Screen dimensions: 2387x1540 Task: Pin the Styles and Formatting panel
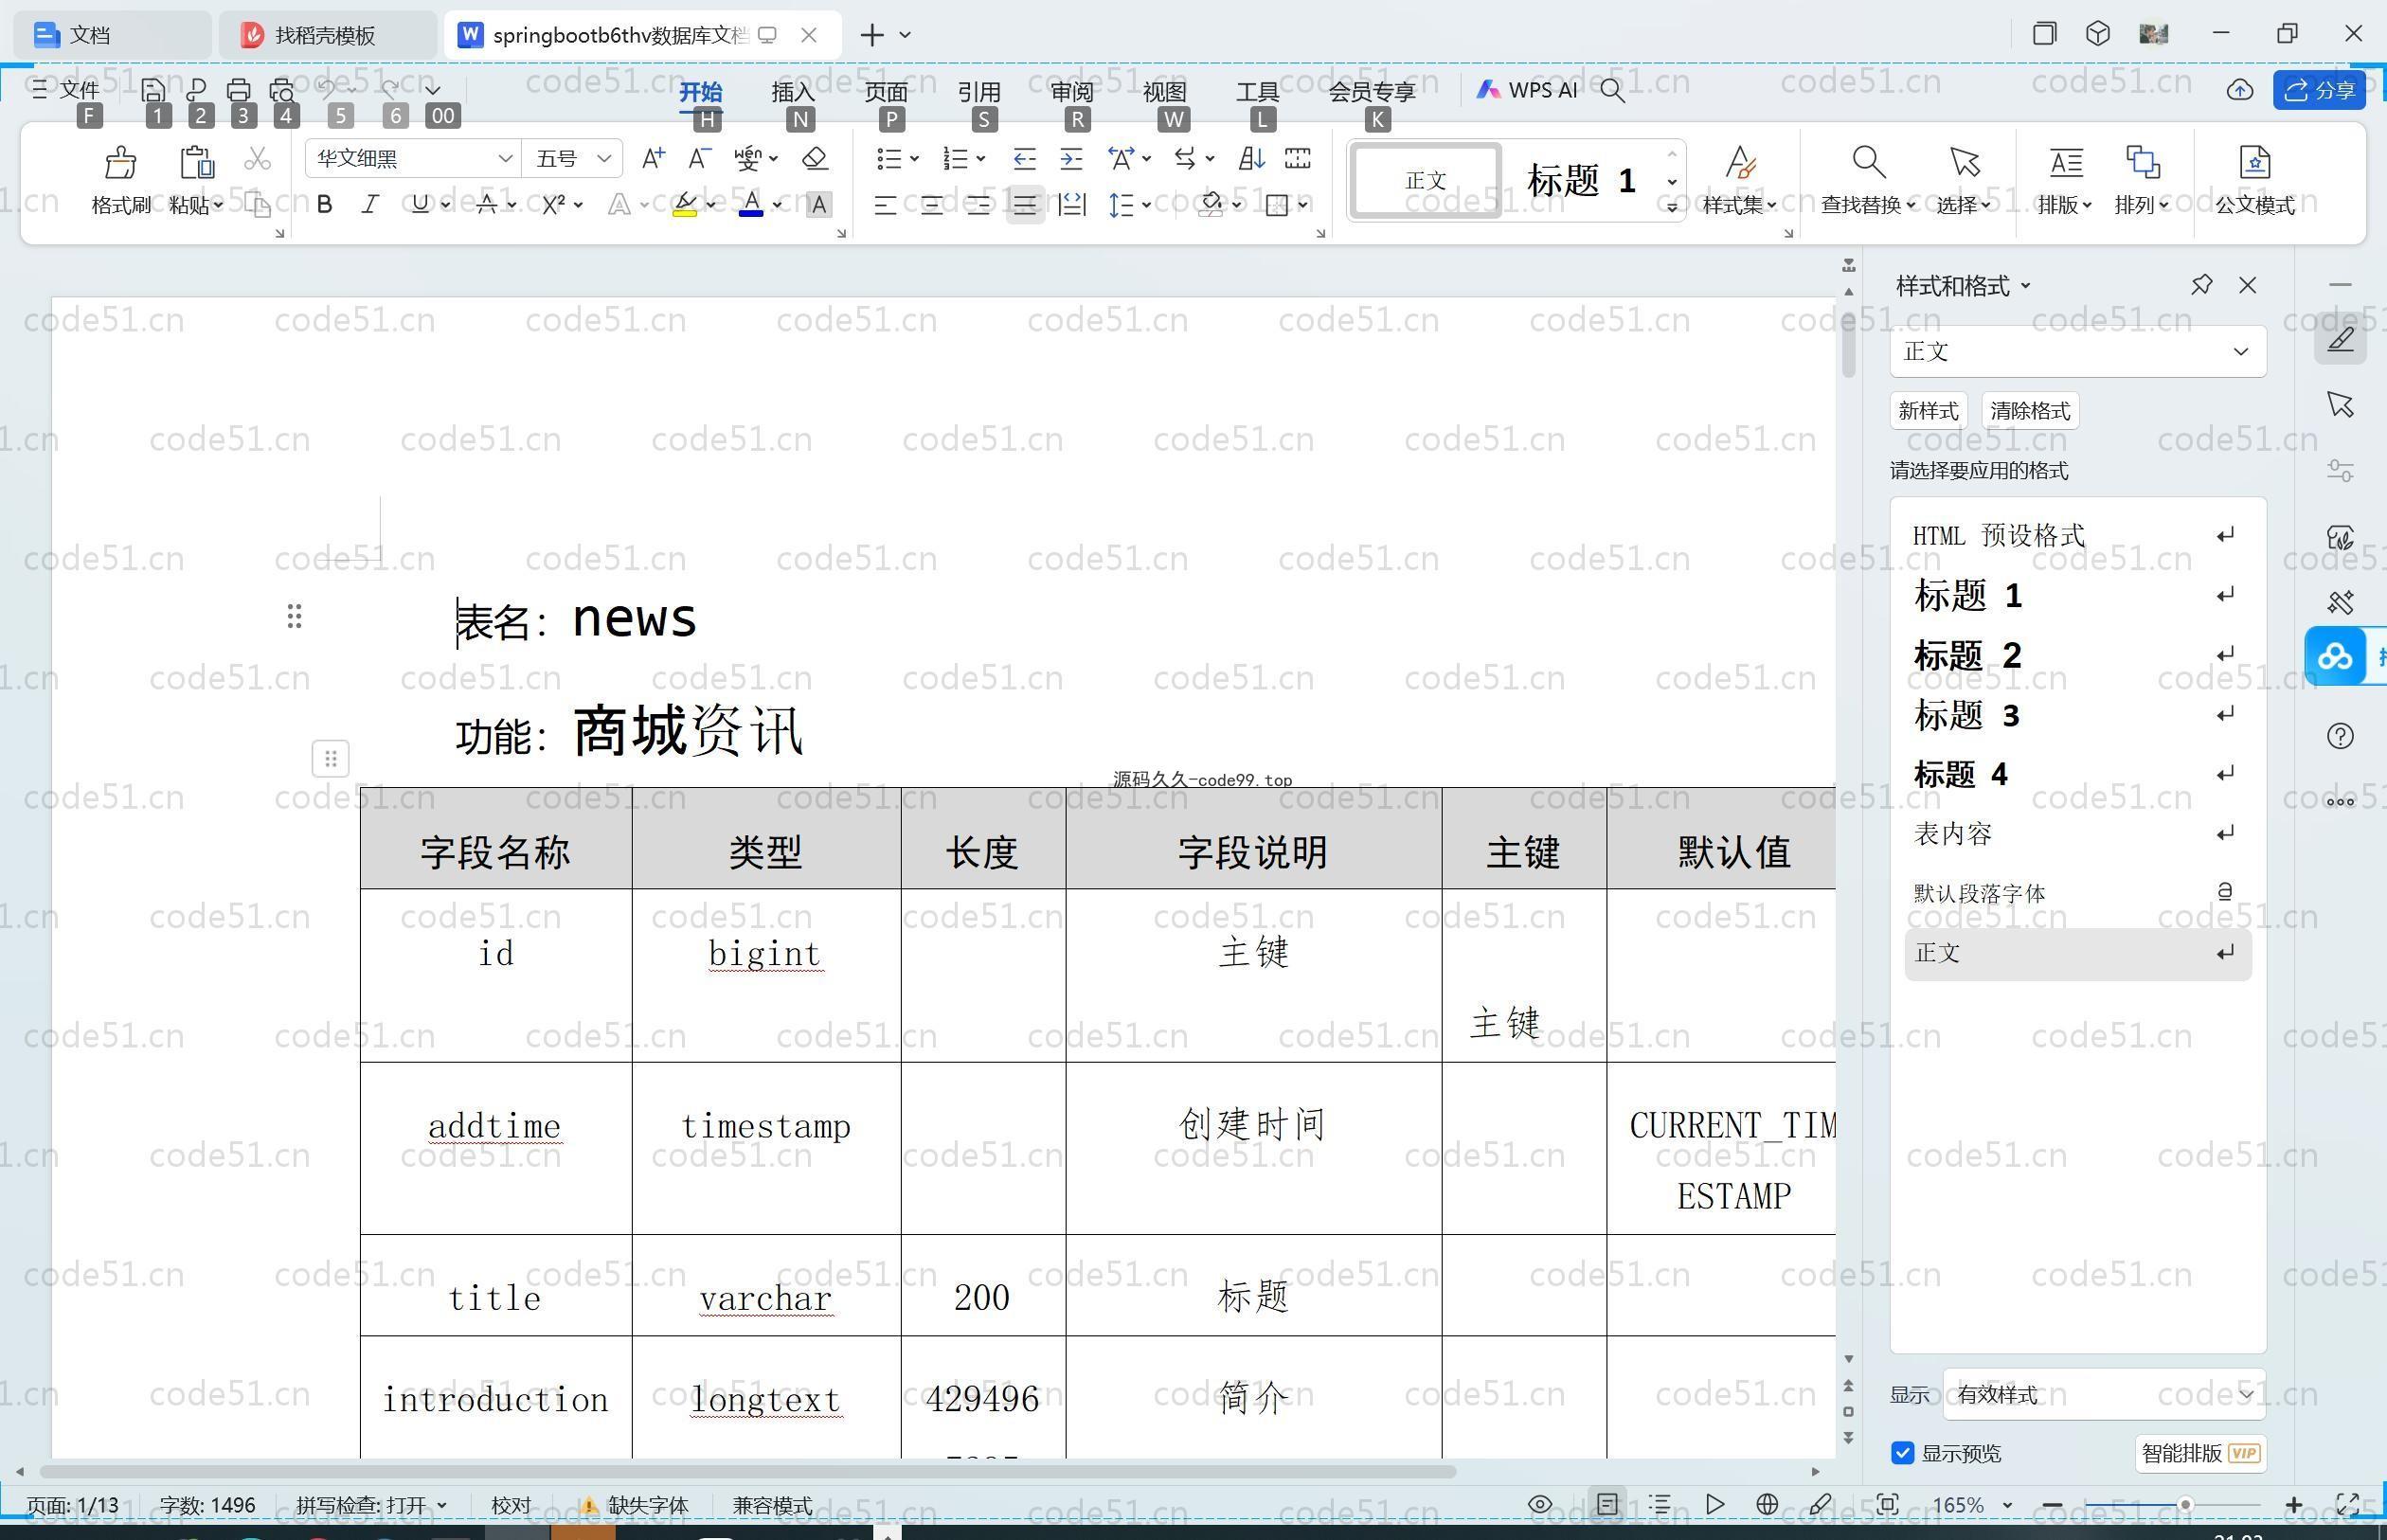click(x=2201, y=285)
